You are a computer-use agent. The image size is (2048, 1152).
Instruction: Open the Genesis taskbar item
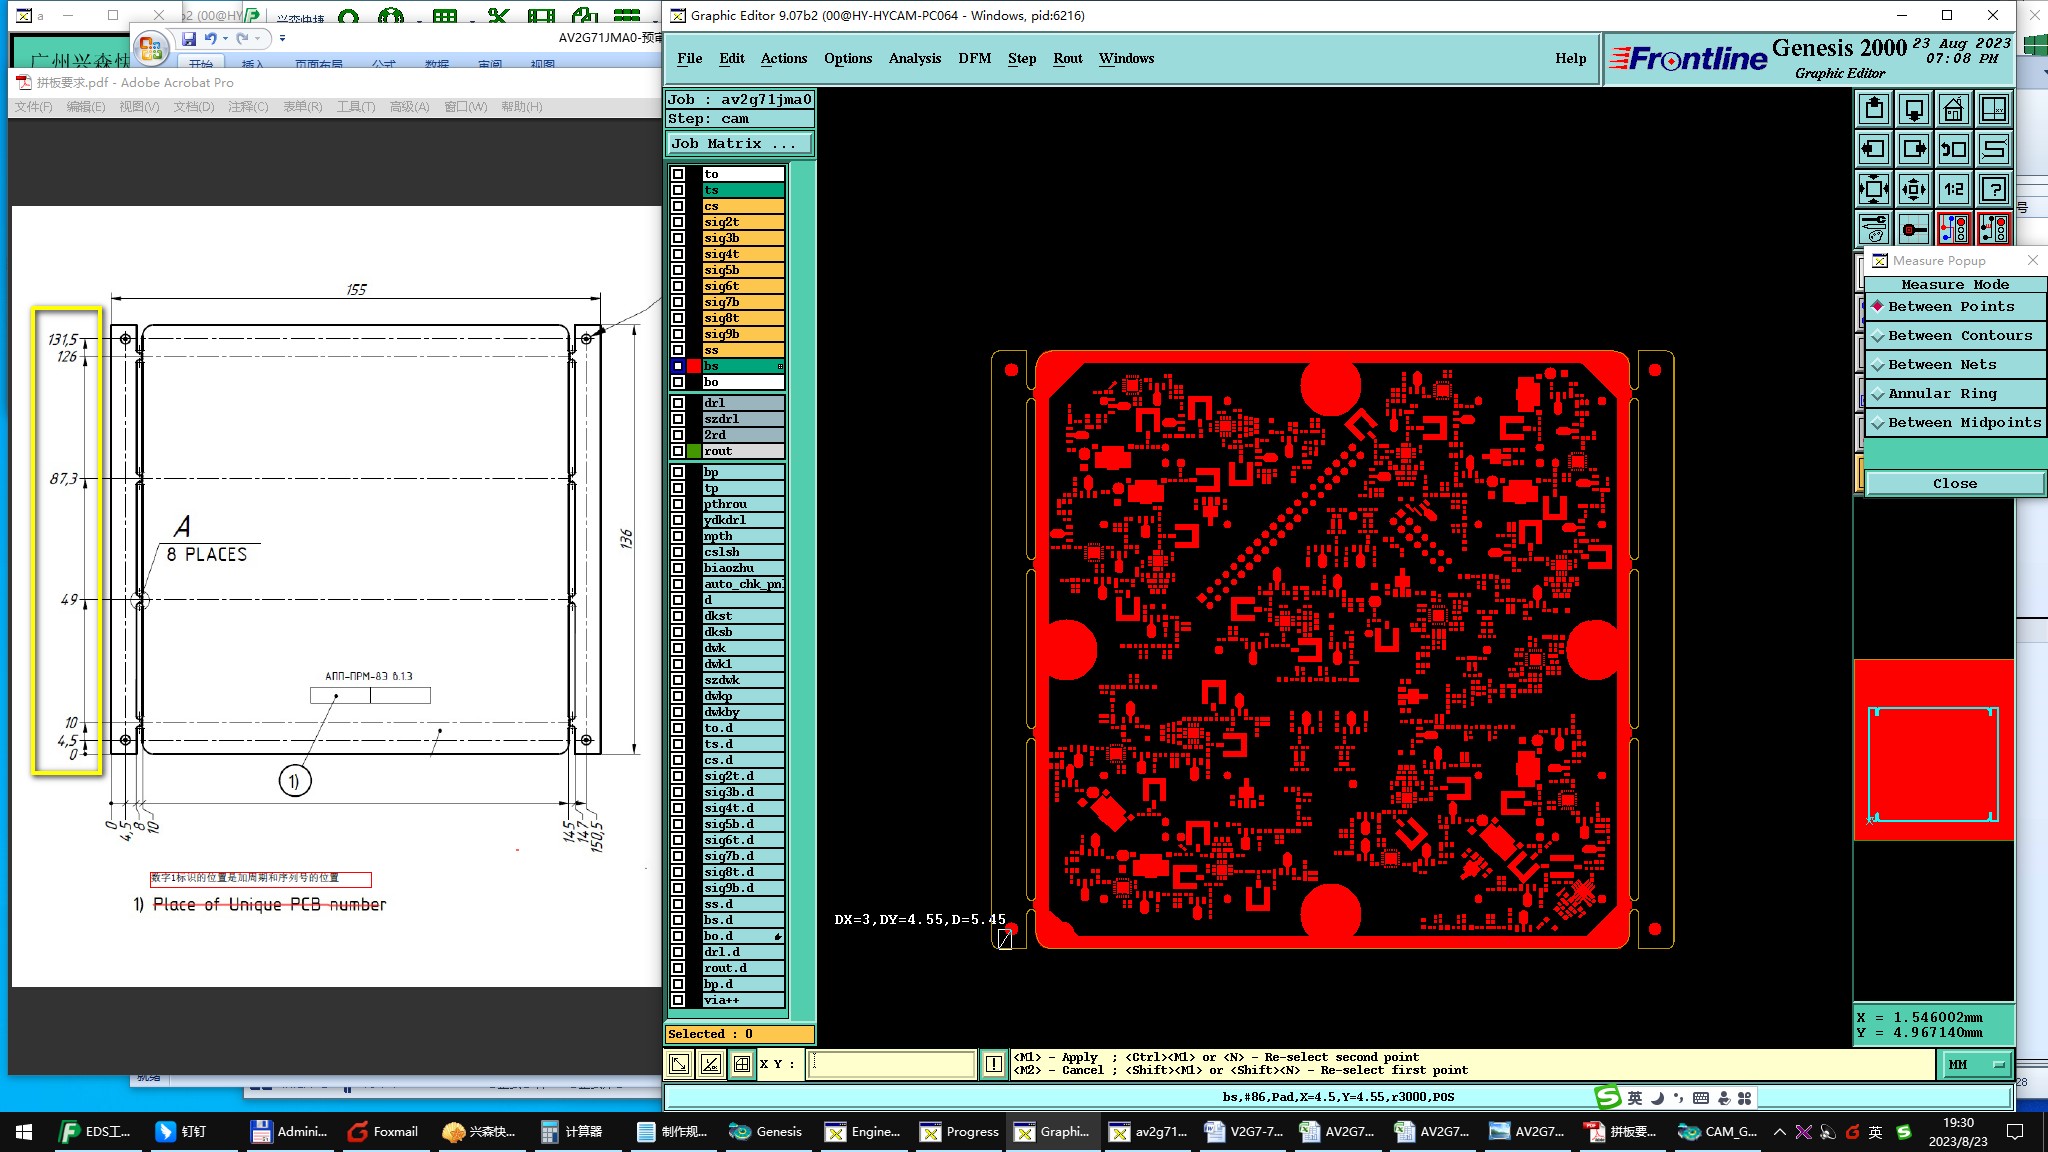[x=766, y=1131]
